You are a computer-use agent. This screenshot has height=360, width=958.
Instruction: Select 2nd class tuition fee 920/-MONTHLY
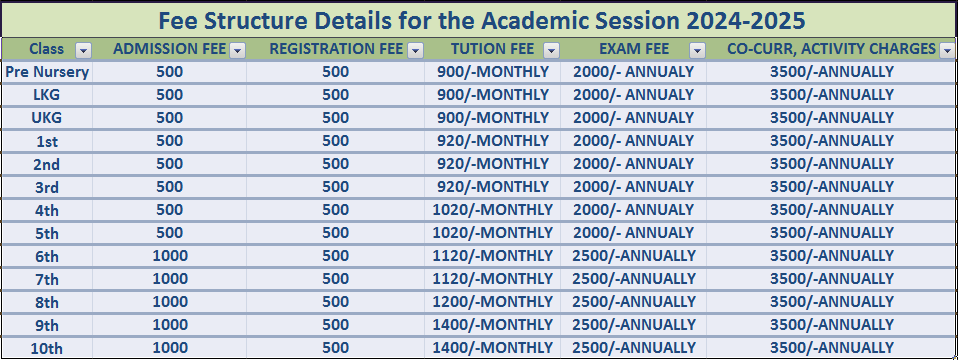[x=492, y=164]
